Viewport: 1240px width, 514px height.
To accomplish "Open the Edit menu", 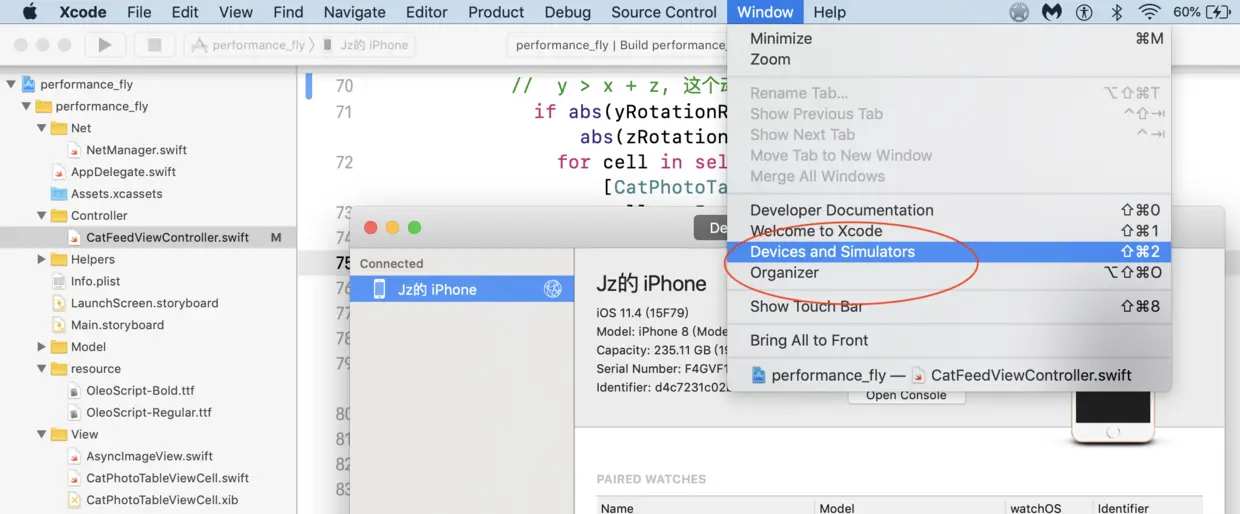I will coord(185,12).
